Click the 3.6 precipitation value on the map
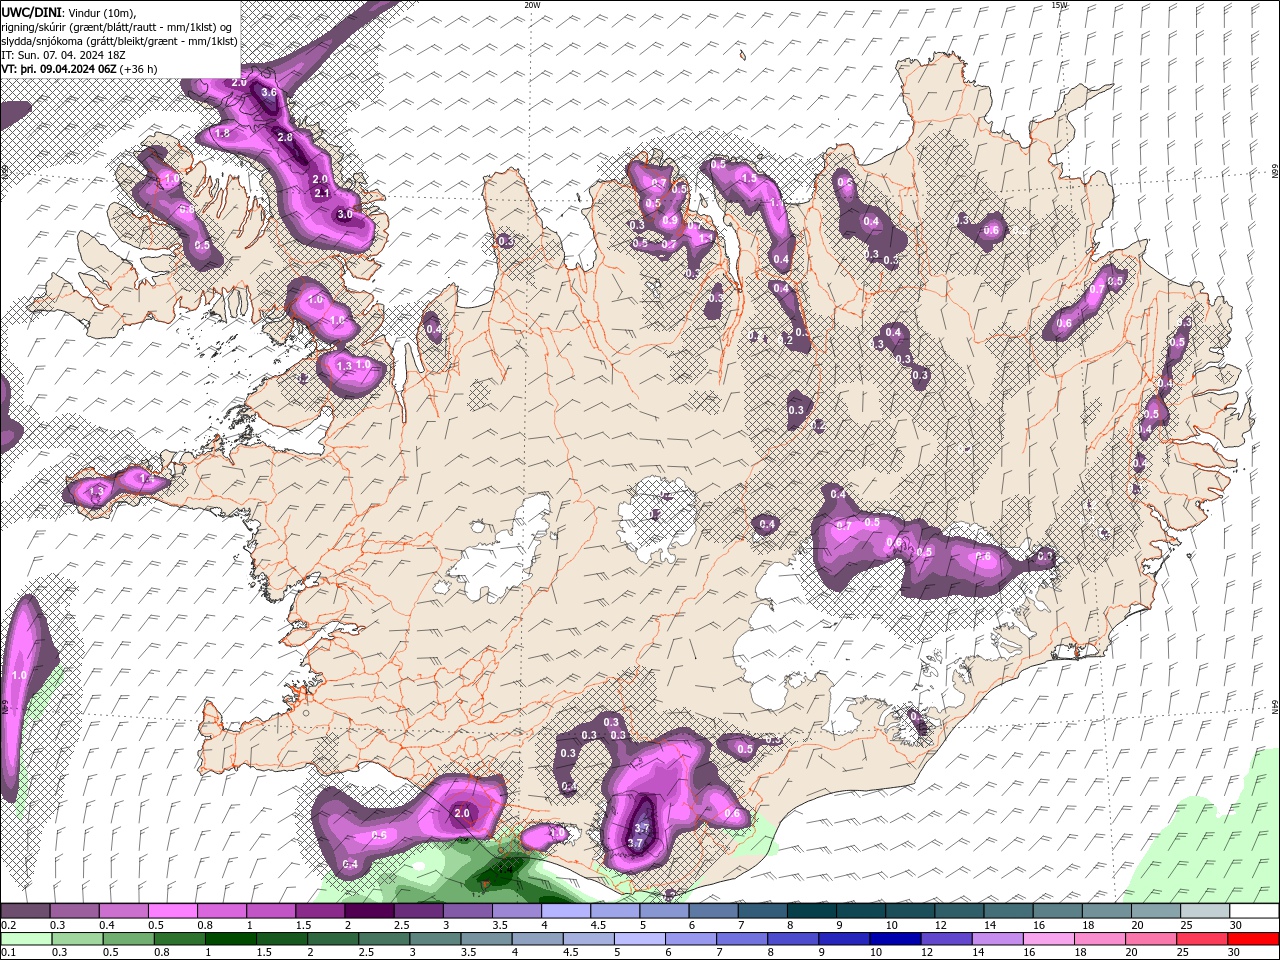1280x960 pixels. point(268,92)
